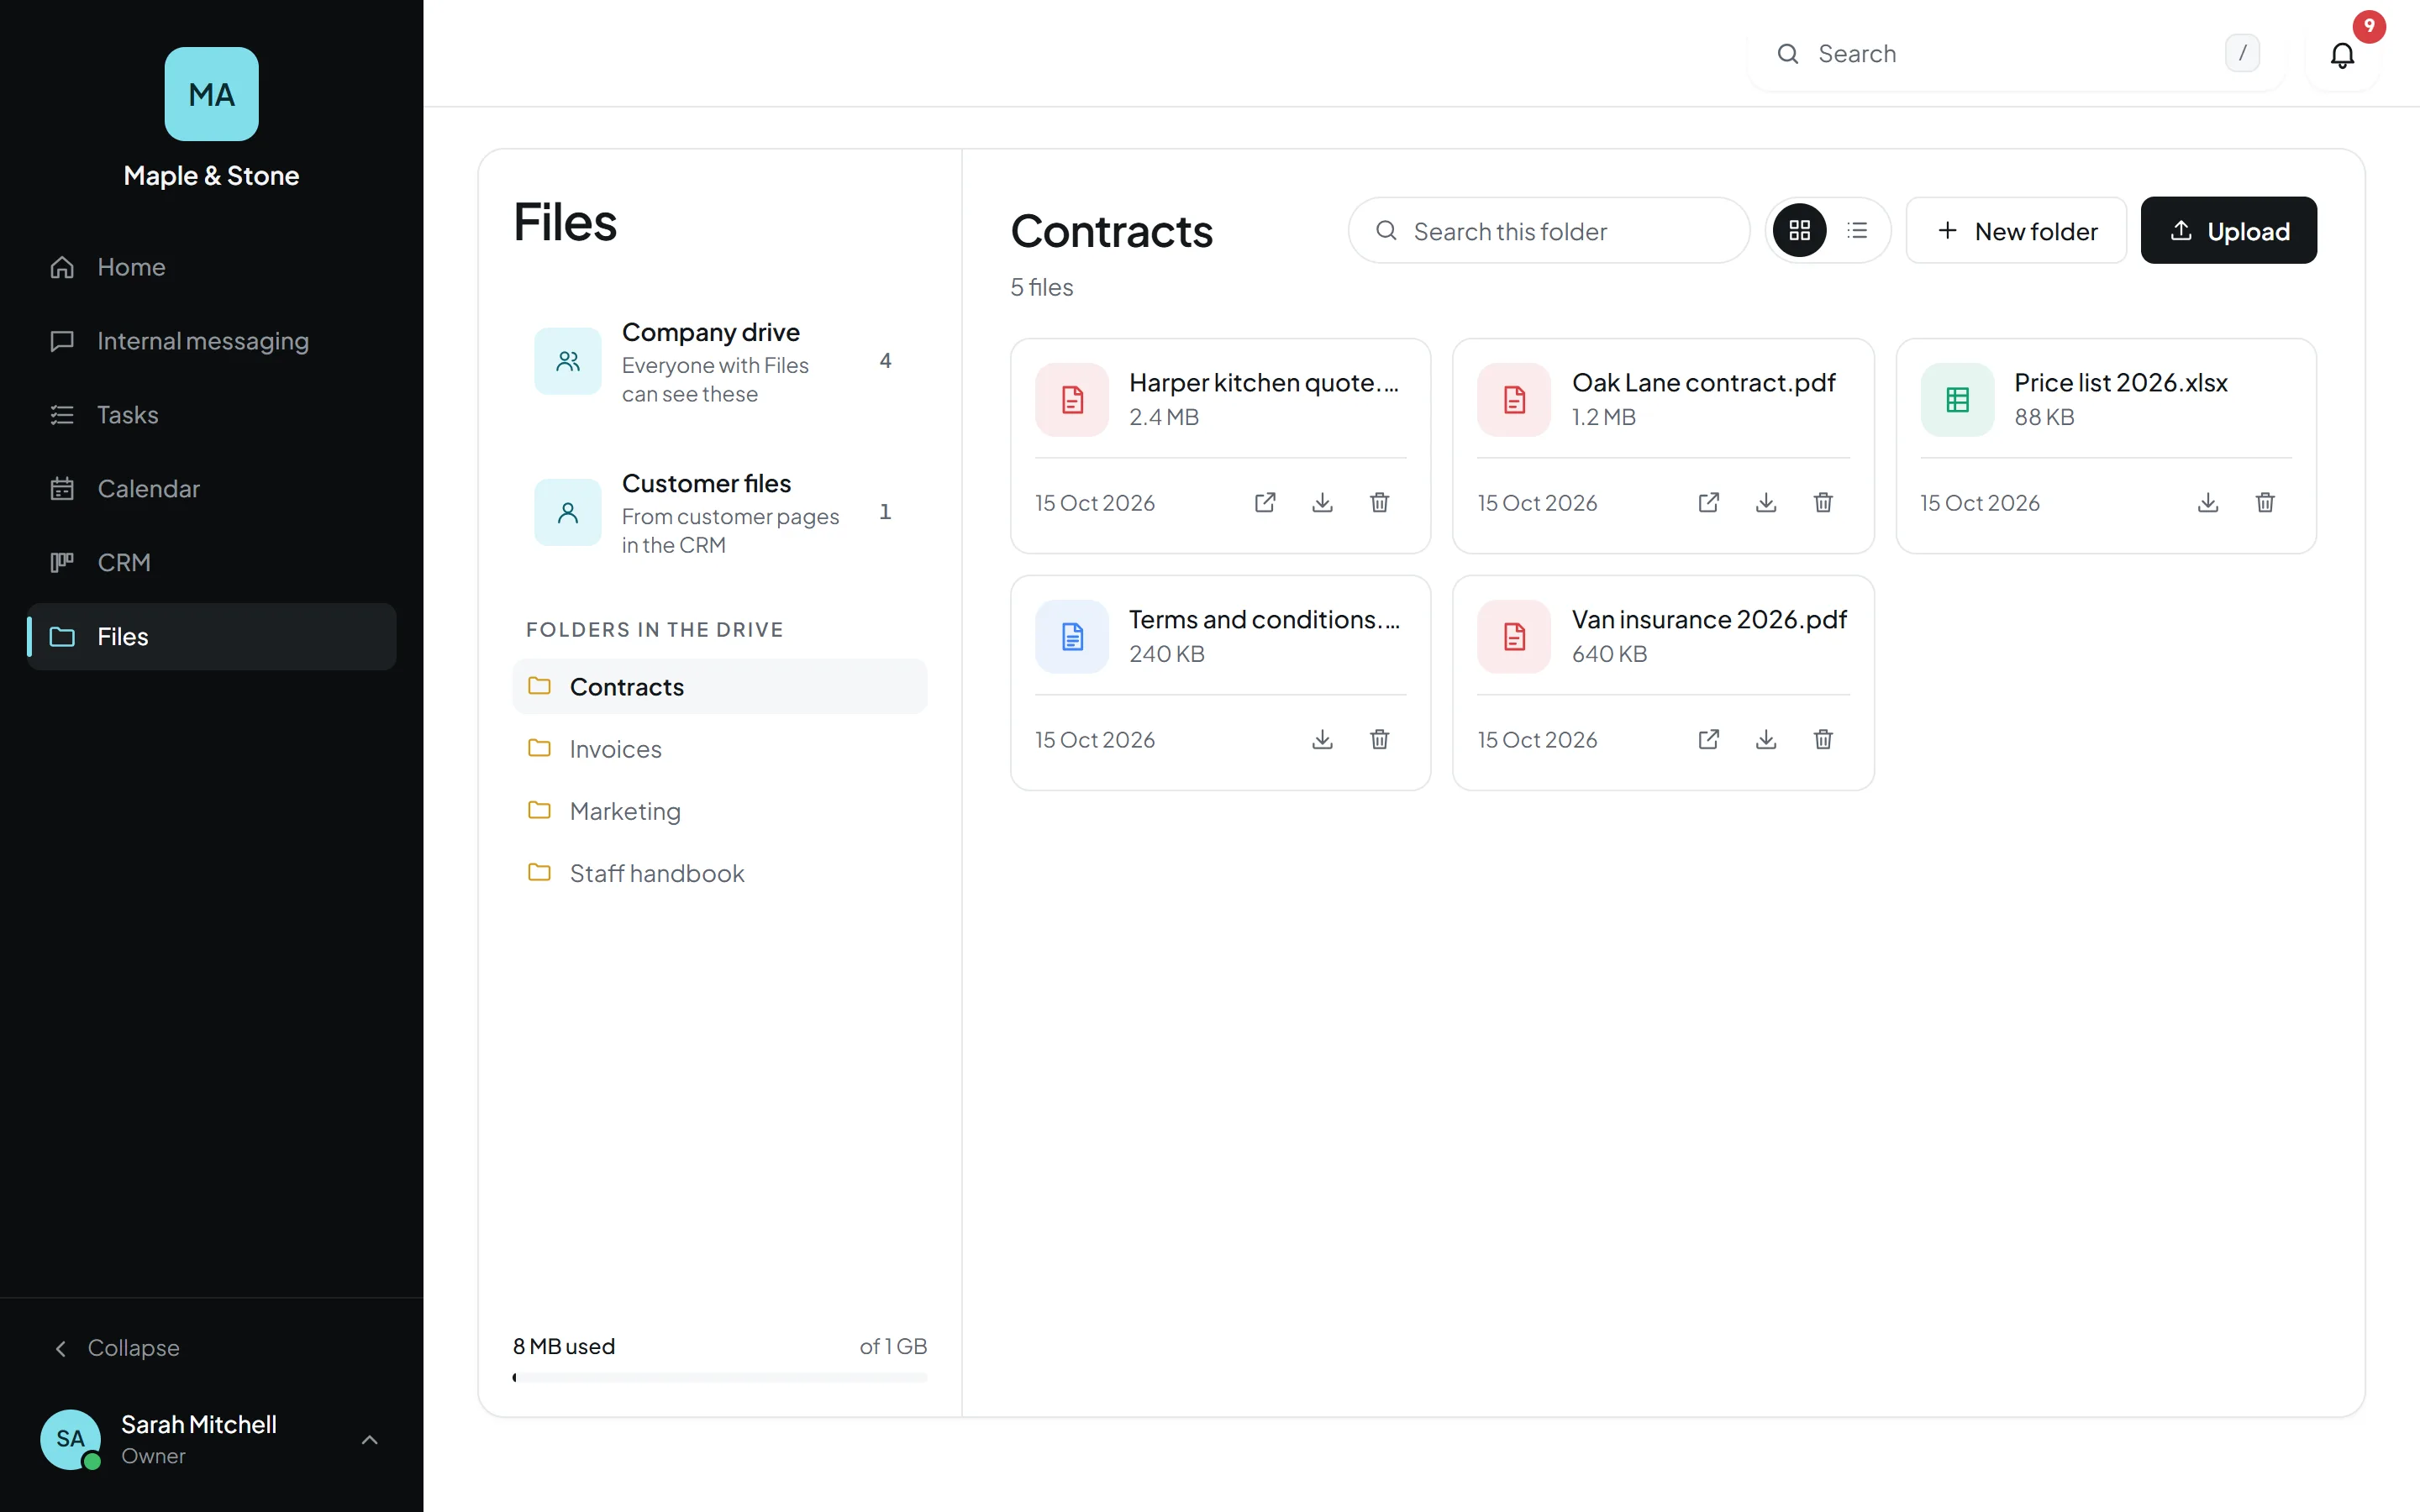
Task: Click file name Oak Lane contract.pdf
Action: point(1703,382)
